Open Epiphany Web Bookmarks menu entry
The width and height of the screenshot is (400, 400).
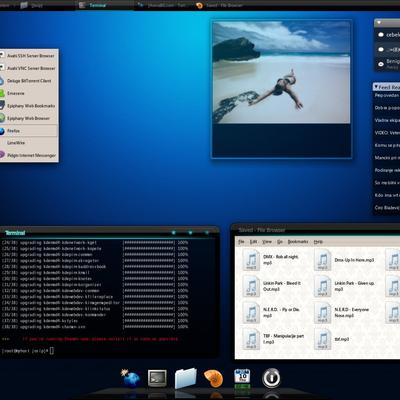[x=29, y=106]
